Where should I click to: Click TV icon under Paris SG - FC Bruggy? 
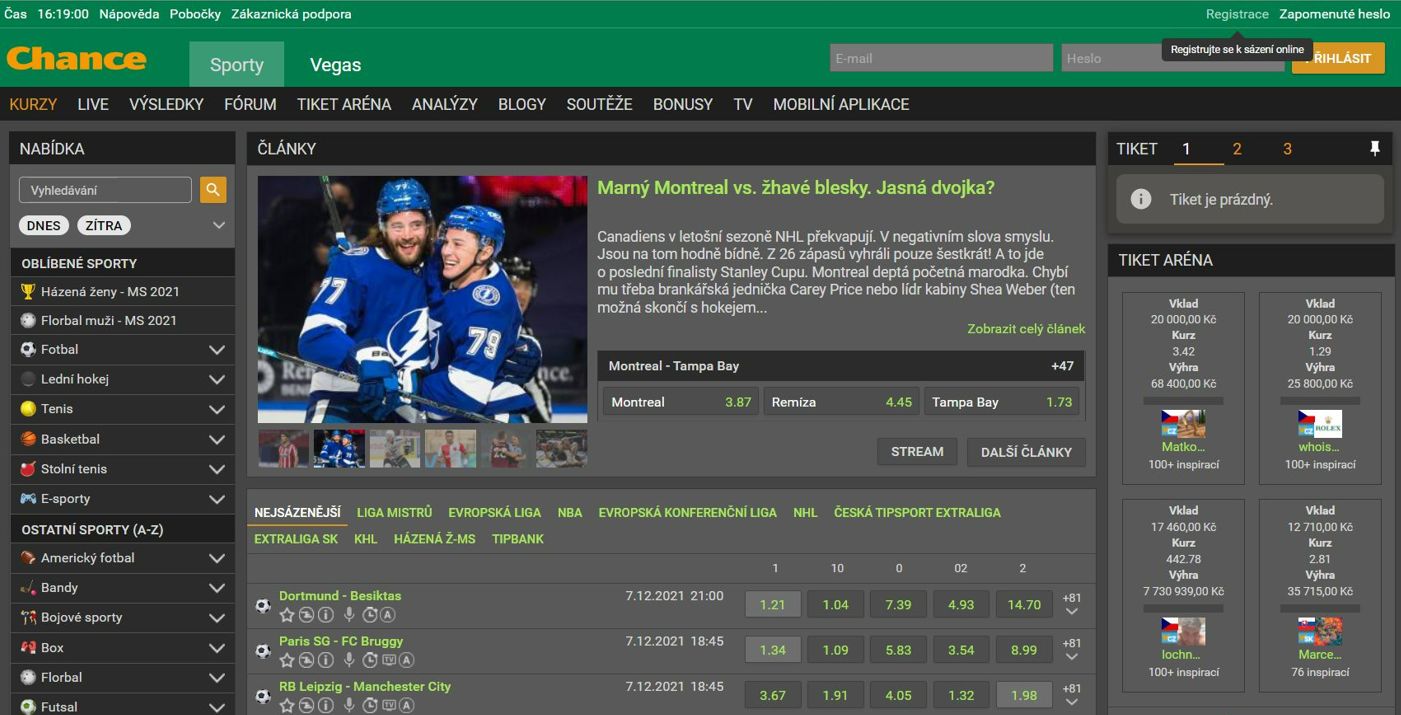tap(389, 660)
